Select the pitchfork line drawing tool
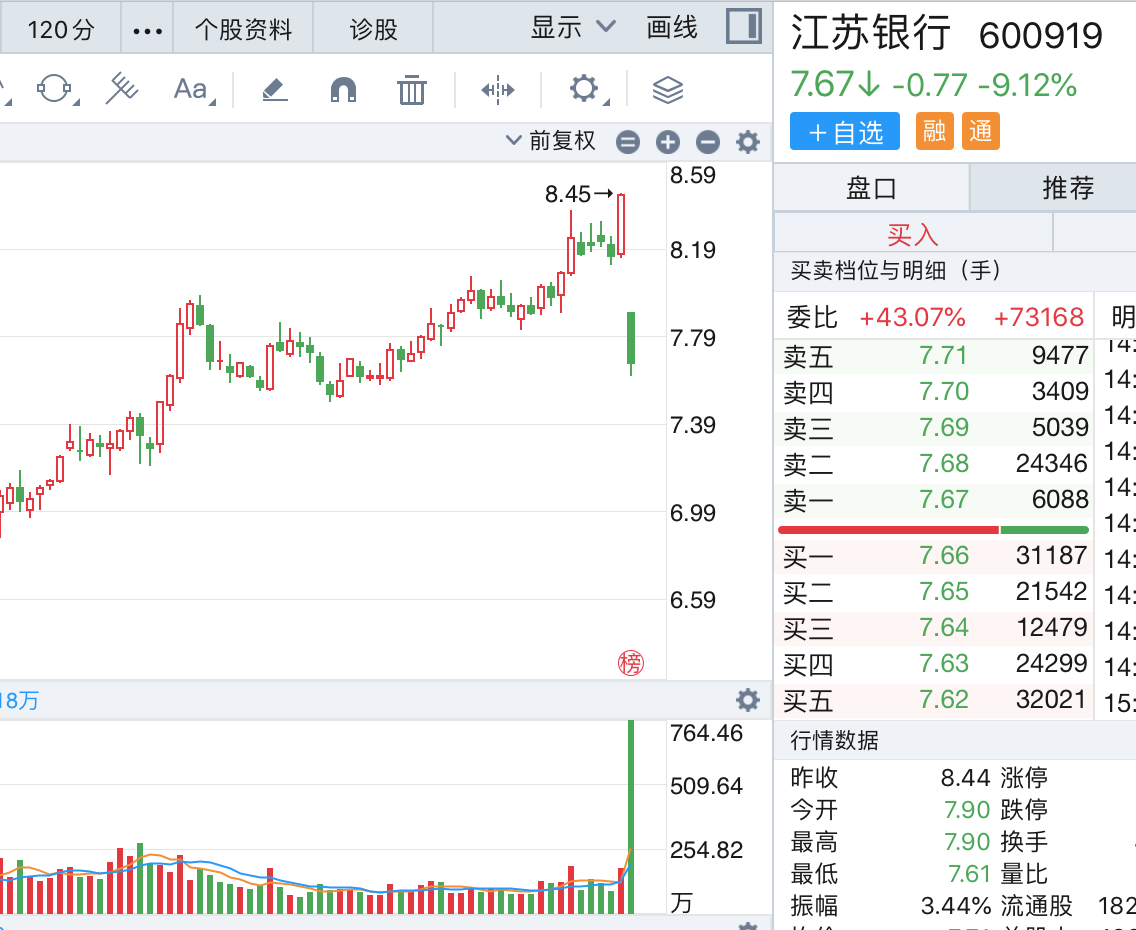This screenshot has width=1136, height=930. pos(122,90)
